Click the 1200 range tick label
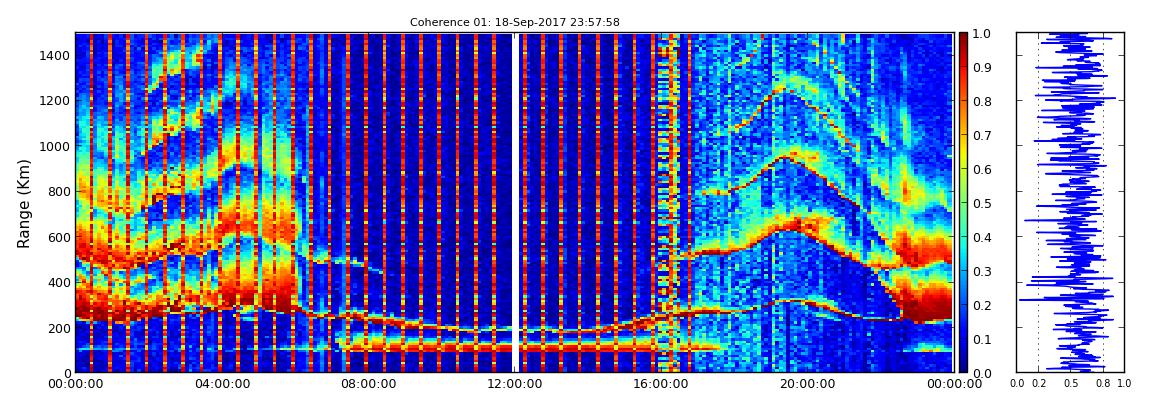 (55, 101)
